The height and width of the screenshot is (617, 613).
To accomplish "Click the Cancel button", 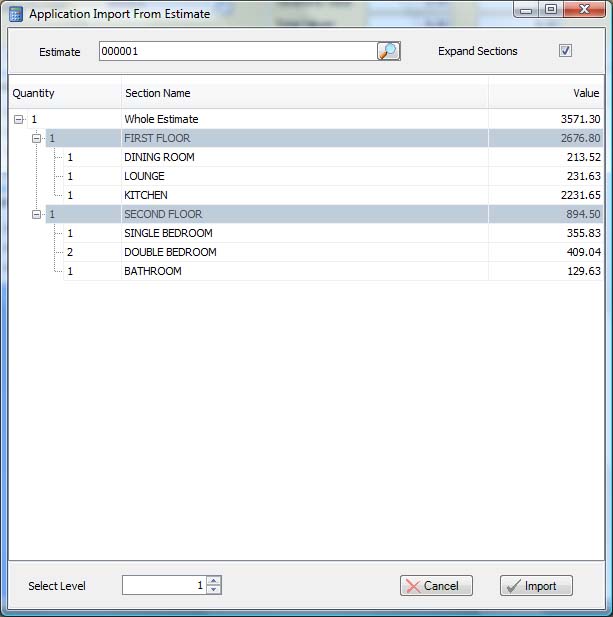I will point(436,586).
